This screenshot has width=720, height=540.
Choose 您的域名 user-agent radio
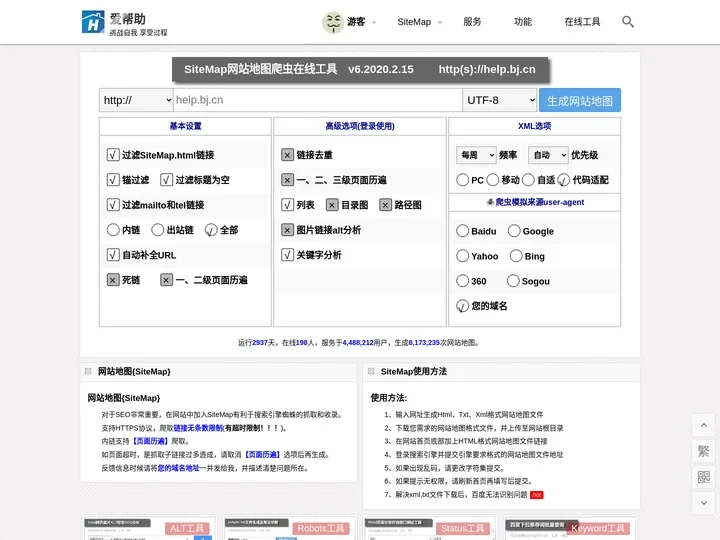462,306
